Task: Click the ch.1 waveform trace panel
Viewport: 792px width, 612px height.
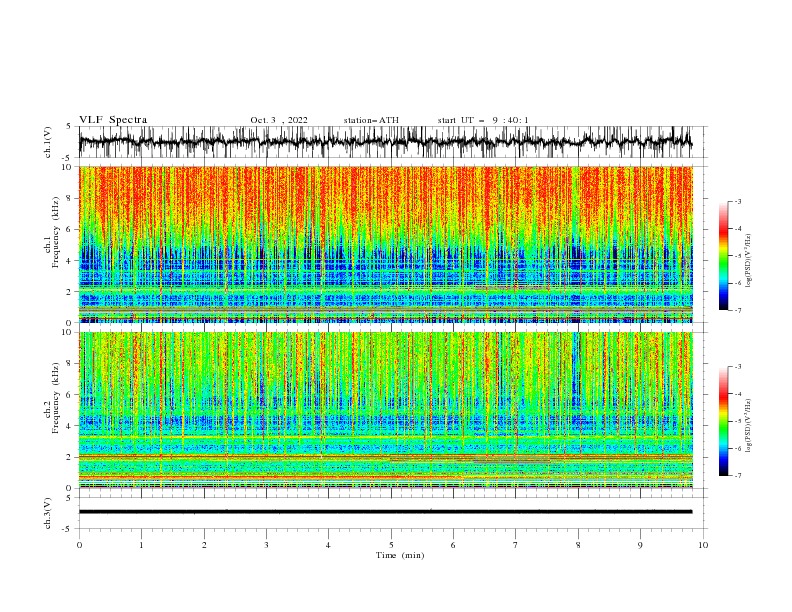Action: coord(391,142)
